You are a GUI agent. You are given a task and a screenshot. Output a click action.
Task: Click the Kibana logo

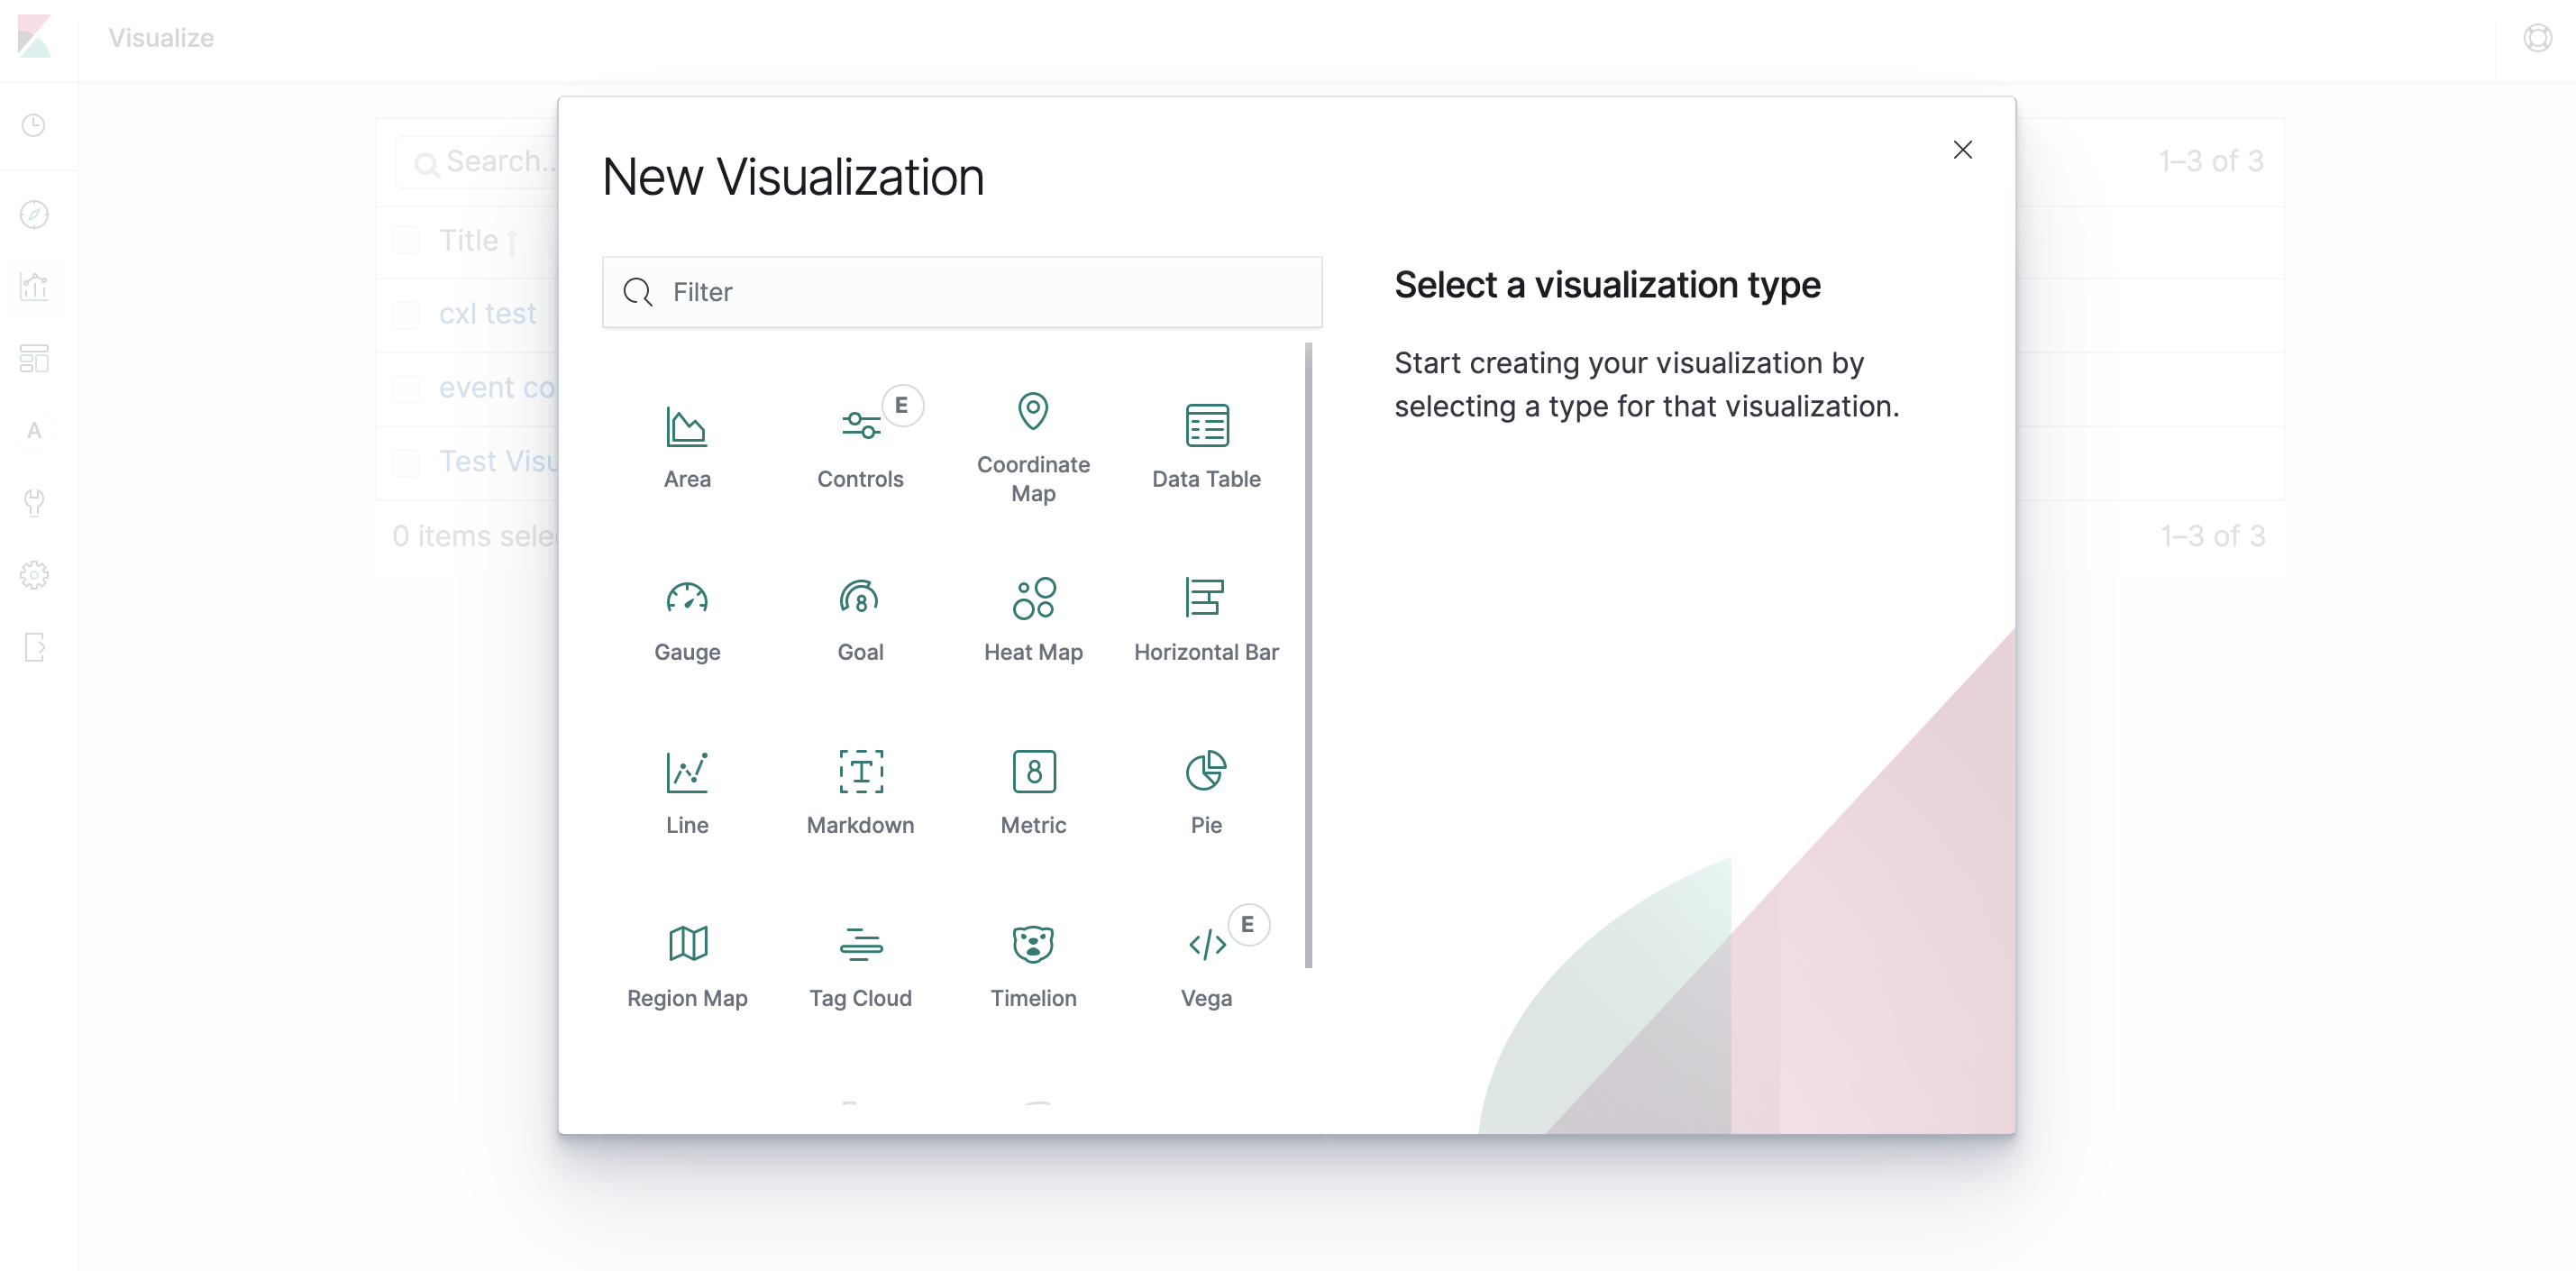(35, 37)
